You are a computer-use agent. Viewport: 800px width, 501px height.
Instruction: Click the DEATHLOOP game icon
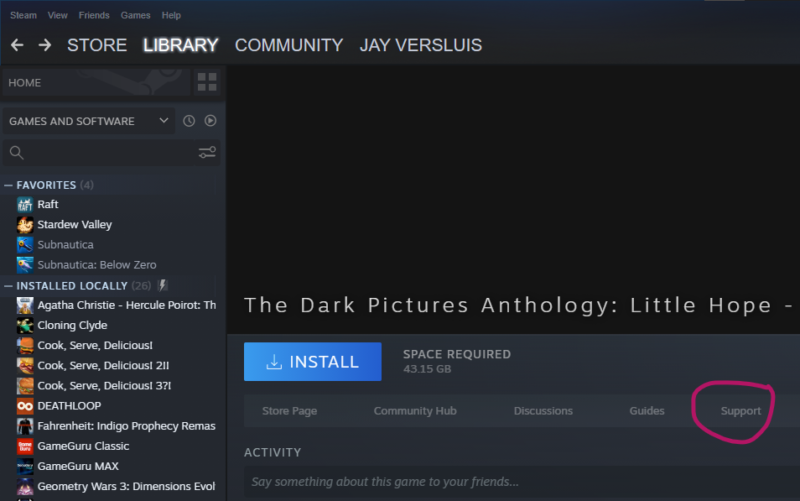[x=25, y=406]
